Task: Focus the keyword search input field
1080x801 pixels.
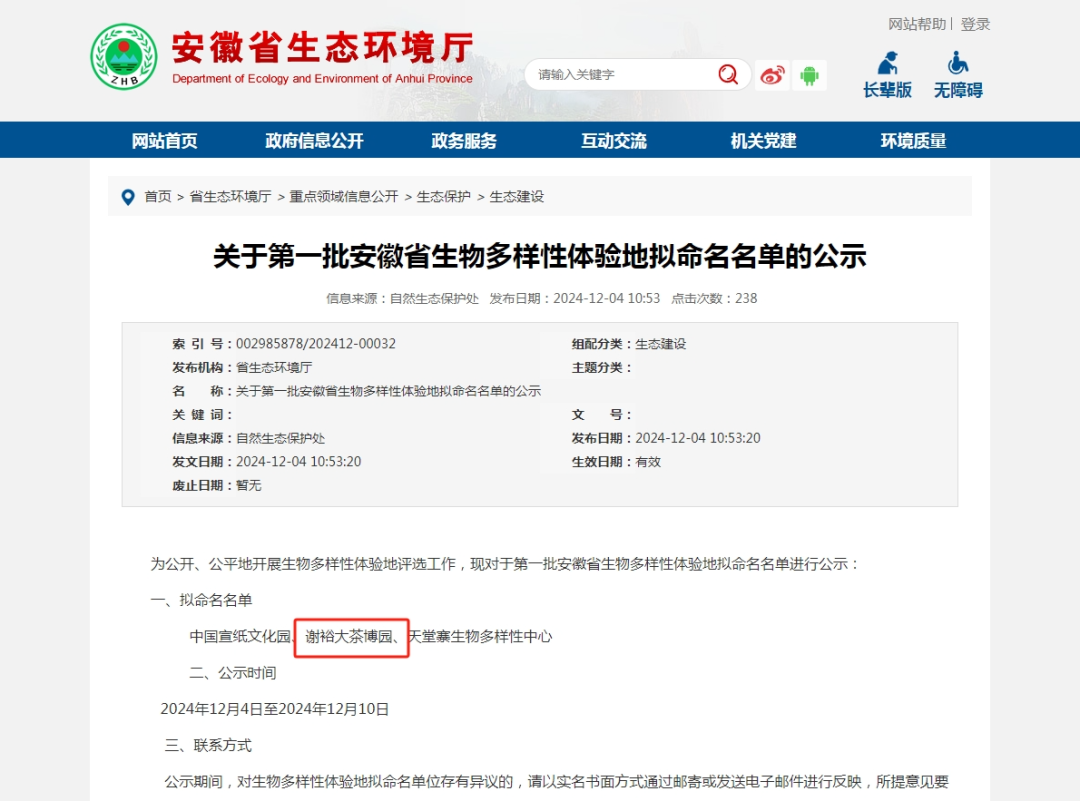Action: coord(620,75)
